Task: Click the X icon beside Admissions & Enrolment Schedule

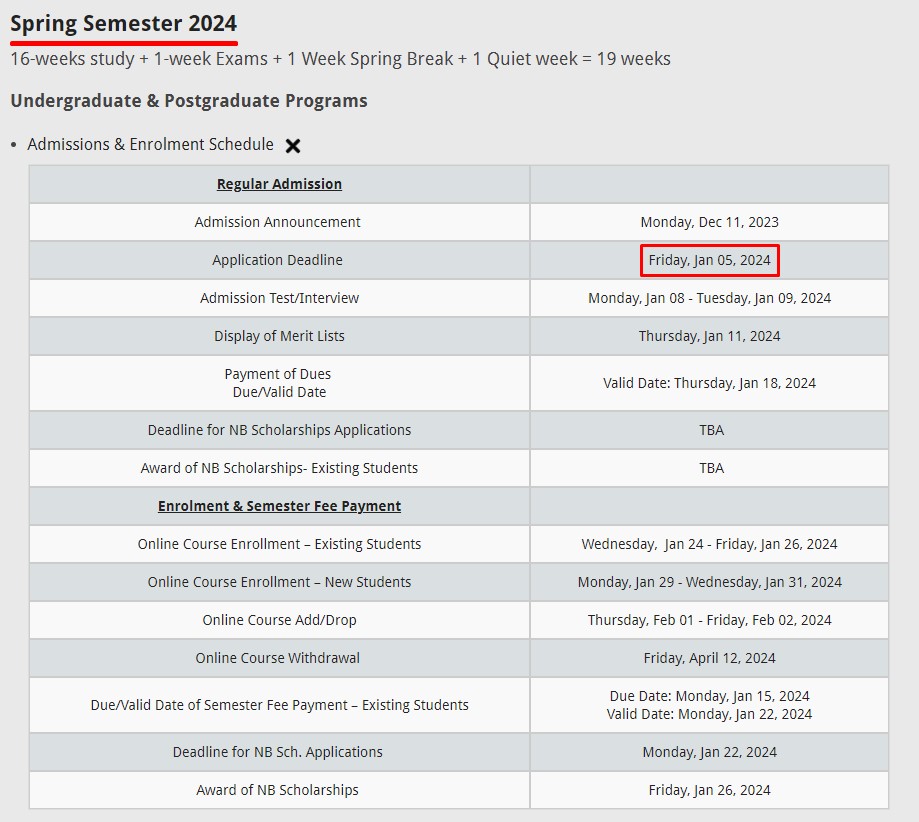Action: 293,146
